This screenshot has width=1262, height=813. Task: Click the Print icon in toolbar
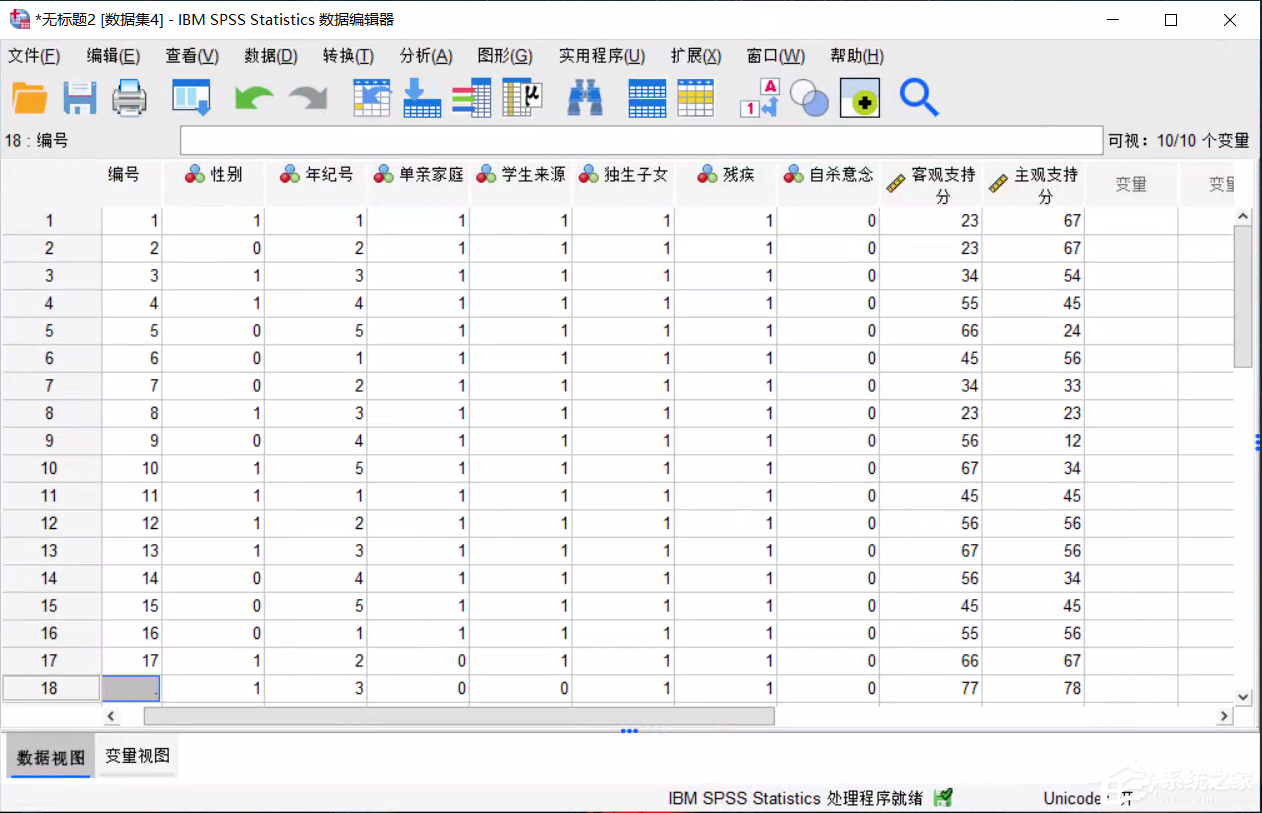129,98
